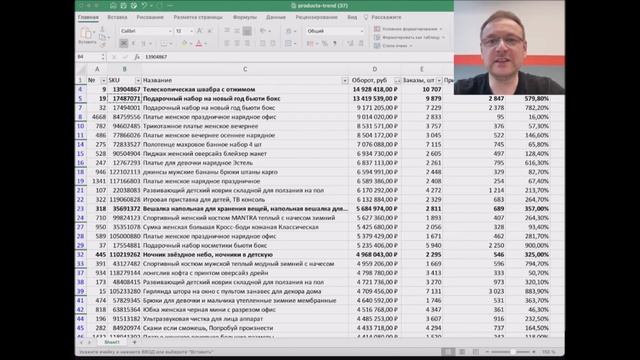Click the red Font Color A icon
Screen dimensions: 640x360
pos(199,43)
